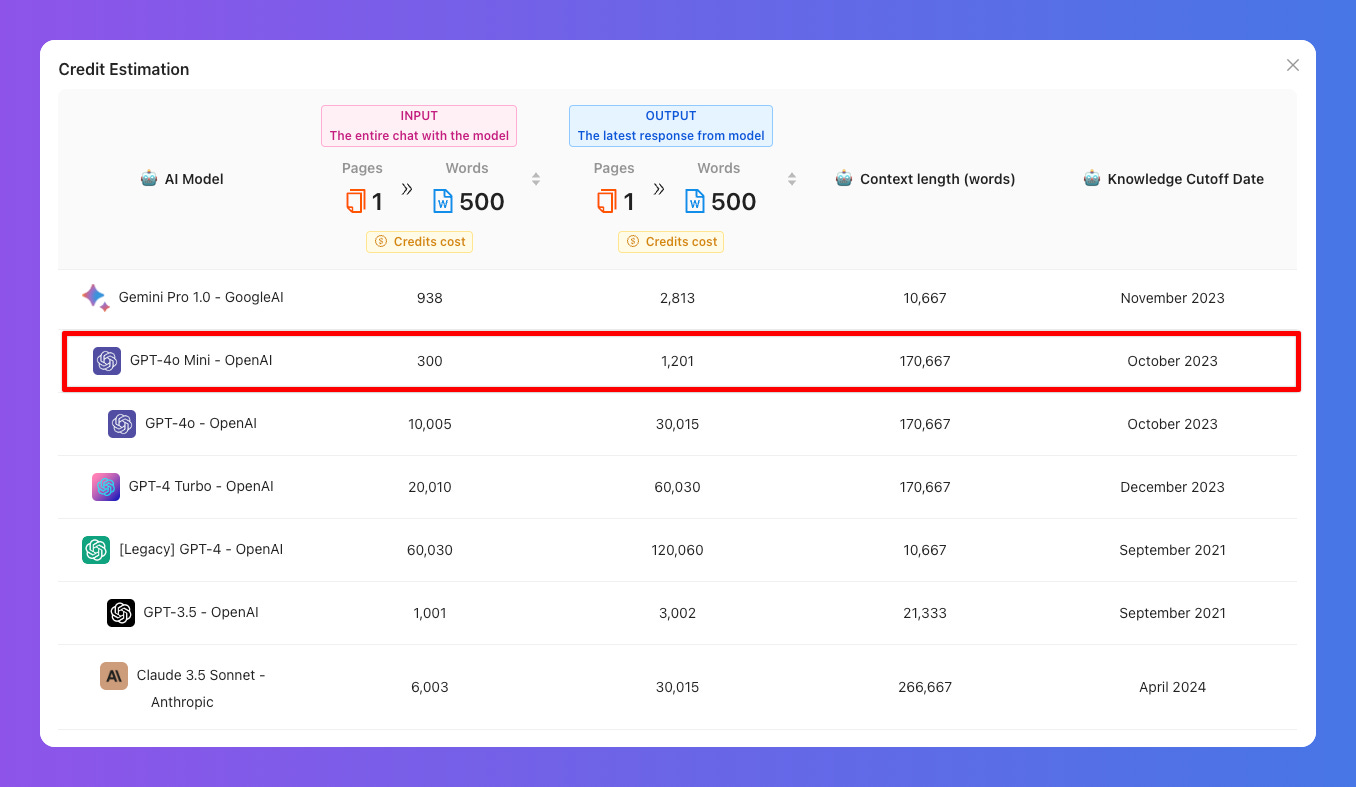The width and height of the screenshot is (1356, 787).
Task: Click the 1,001 input credits cell
Action: click(x=430, y=613)
